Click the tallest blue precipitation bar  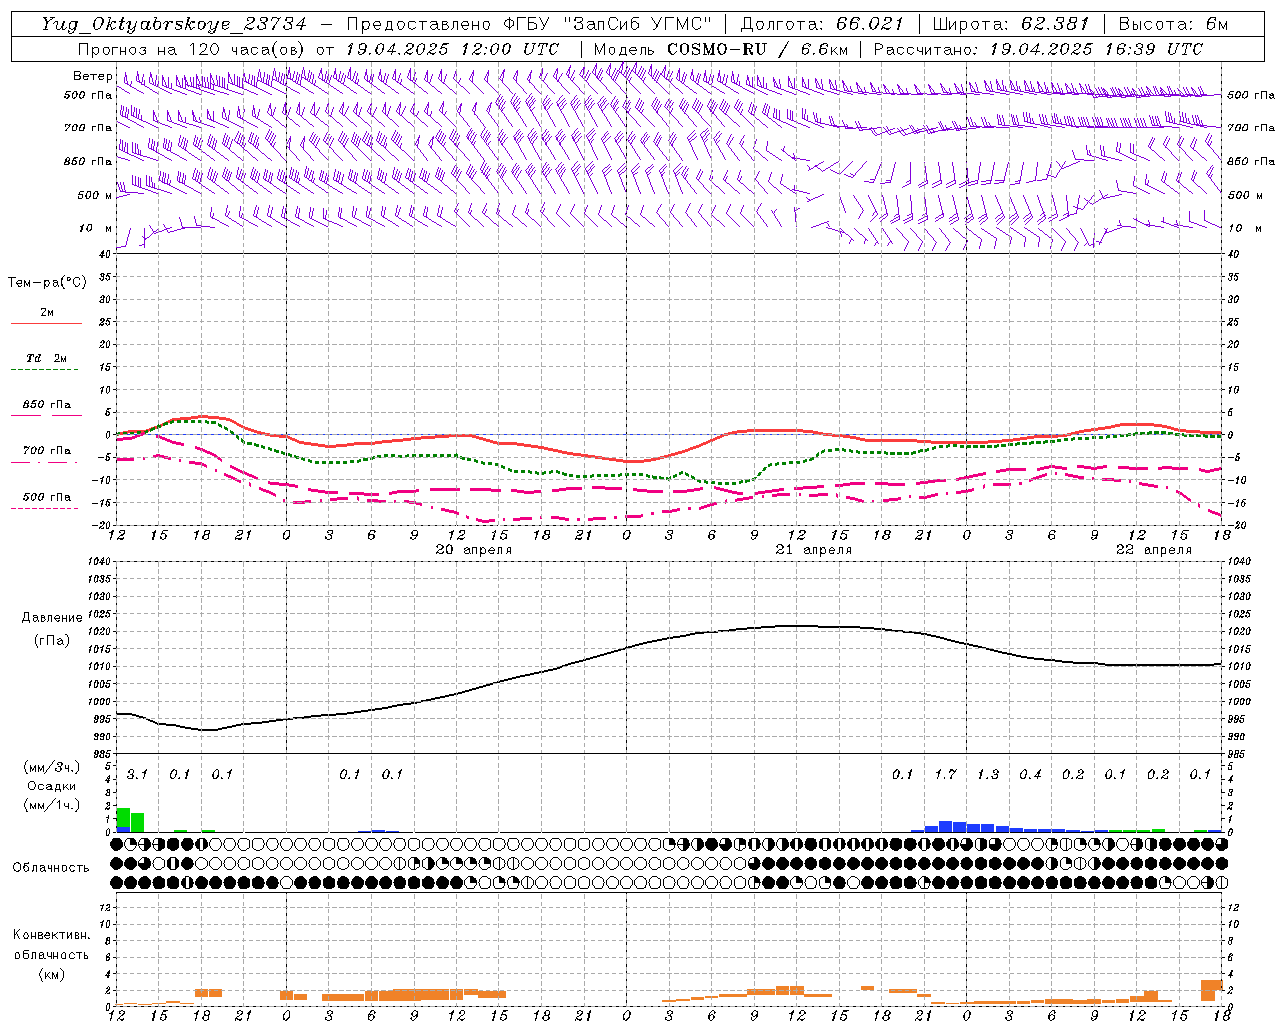point(945,827)
